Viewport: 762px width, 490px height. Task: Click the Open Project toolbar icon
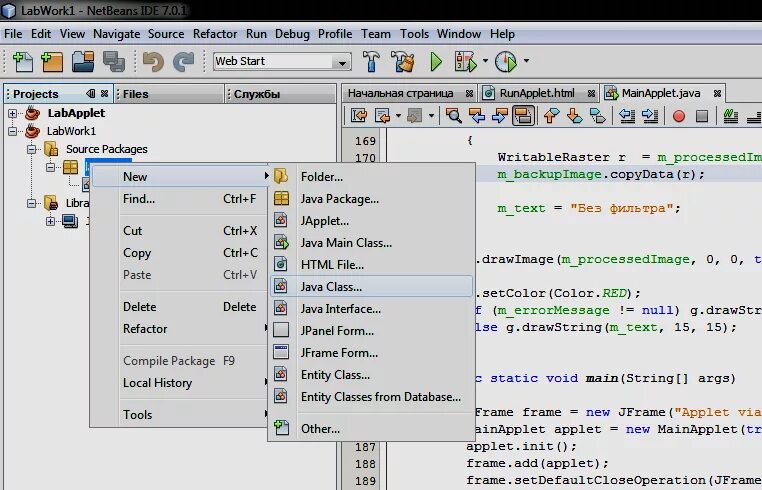(83, 62)
